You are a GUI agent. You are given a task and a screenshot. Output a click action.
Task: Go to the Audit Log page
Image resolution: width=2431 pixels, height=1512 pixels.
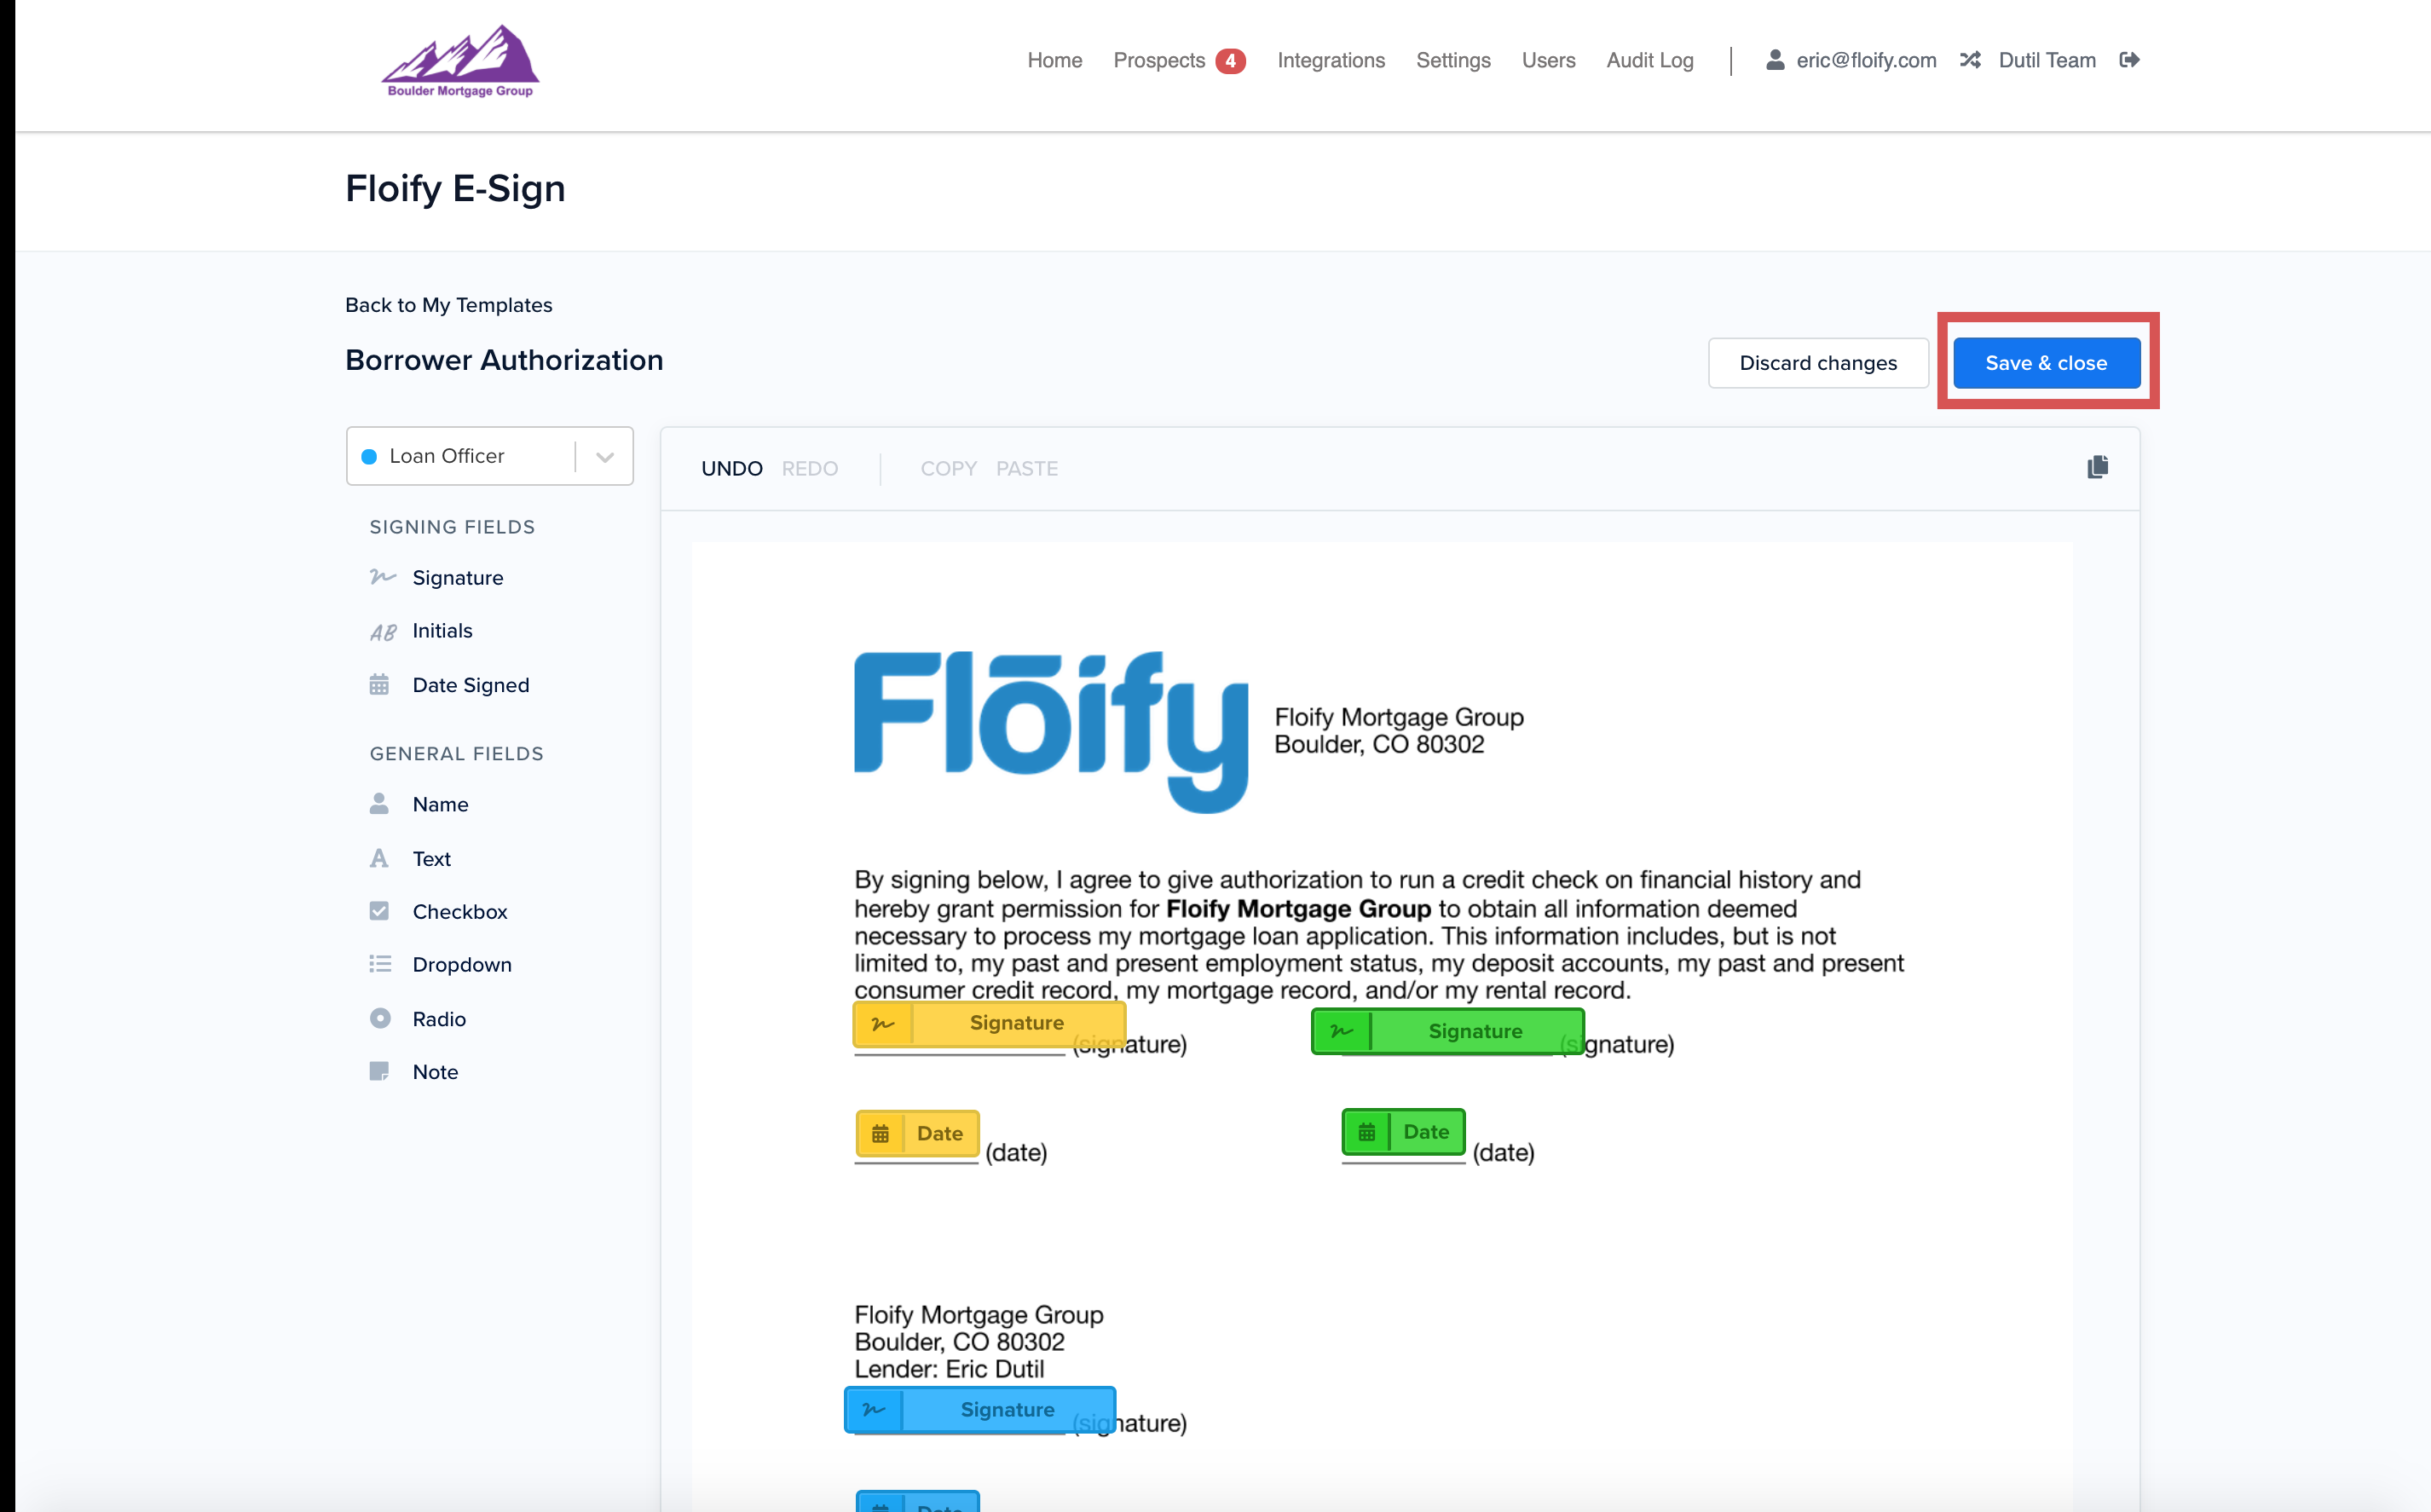pyautogui.click(x=1649, y=60)
